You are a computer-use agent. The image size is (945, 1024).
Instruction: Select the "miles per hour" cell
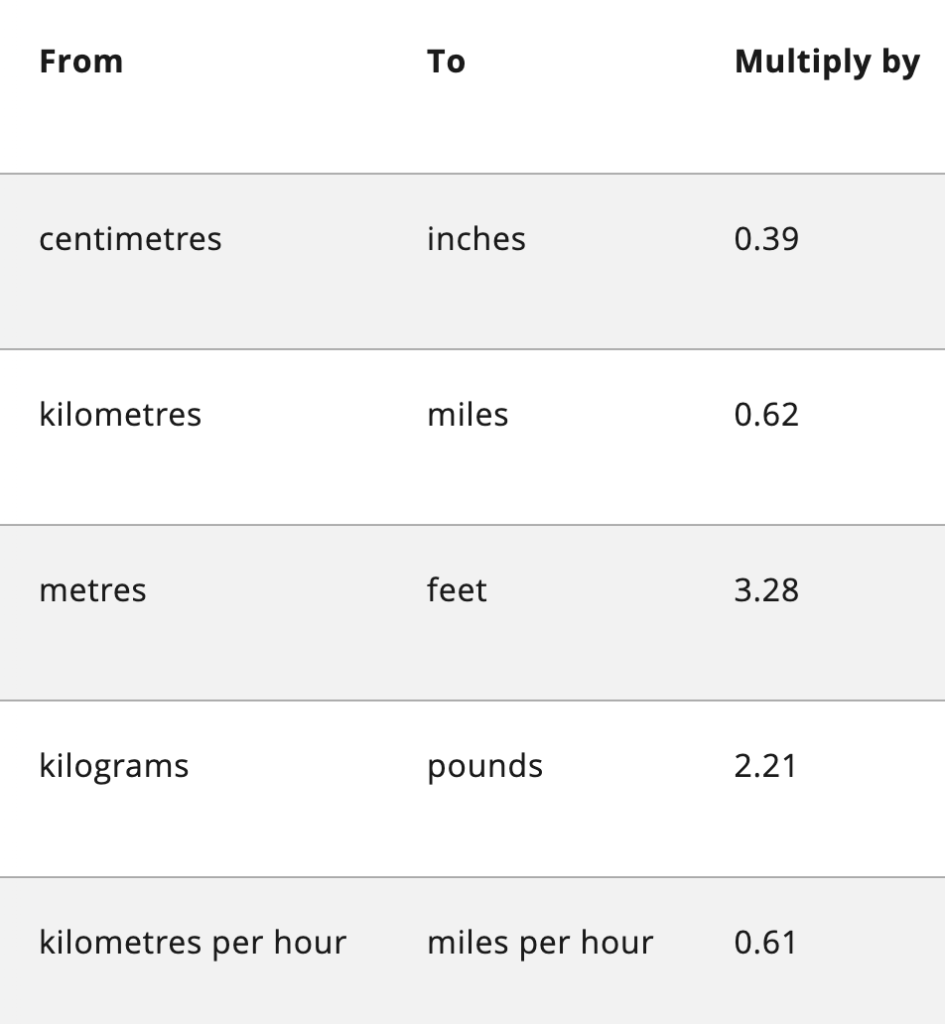[540, 942]
